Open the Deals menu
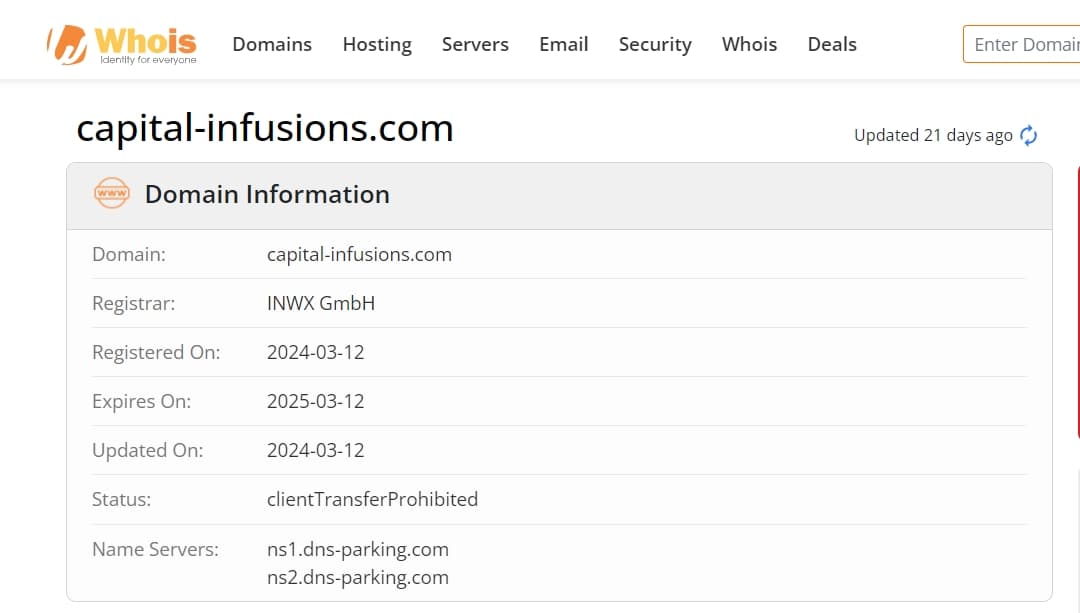1080x613 pixels. pyautogui.click(x=832, y=44)
